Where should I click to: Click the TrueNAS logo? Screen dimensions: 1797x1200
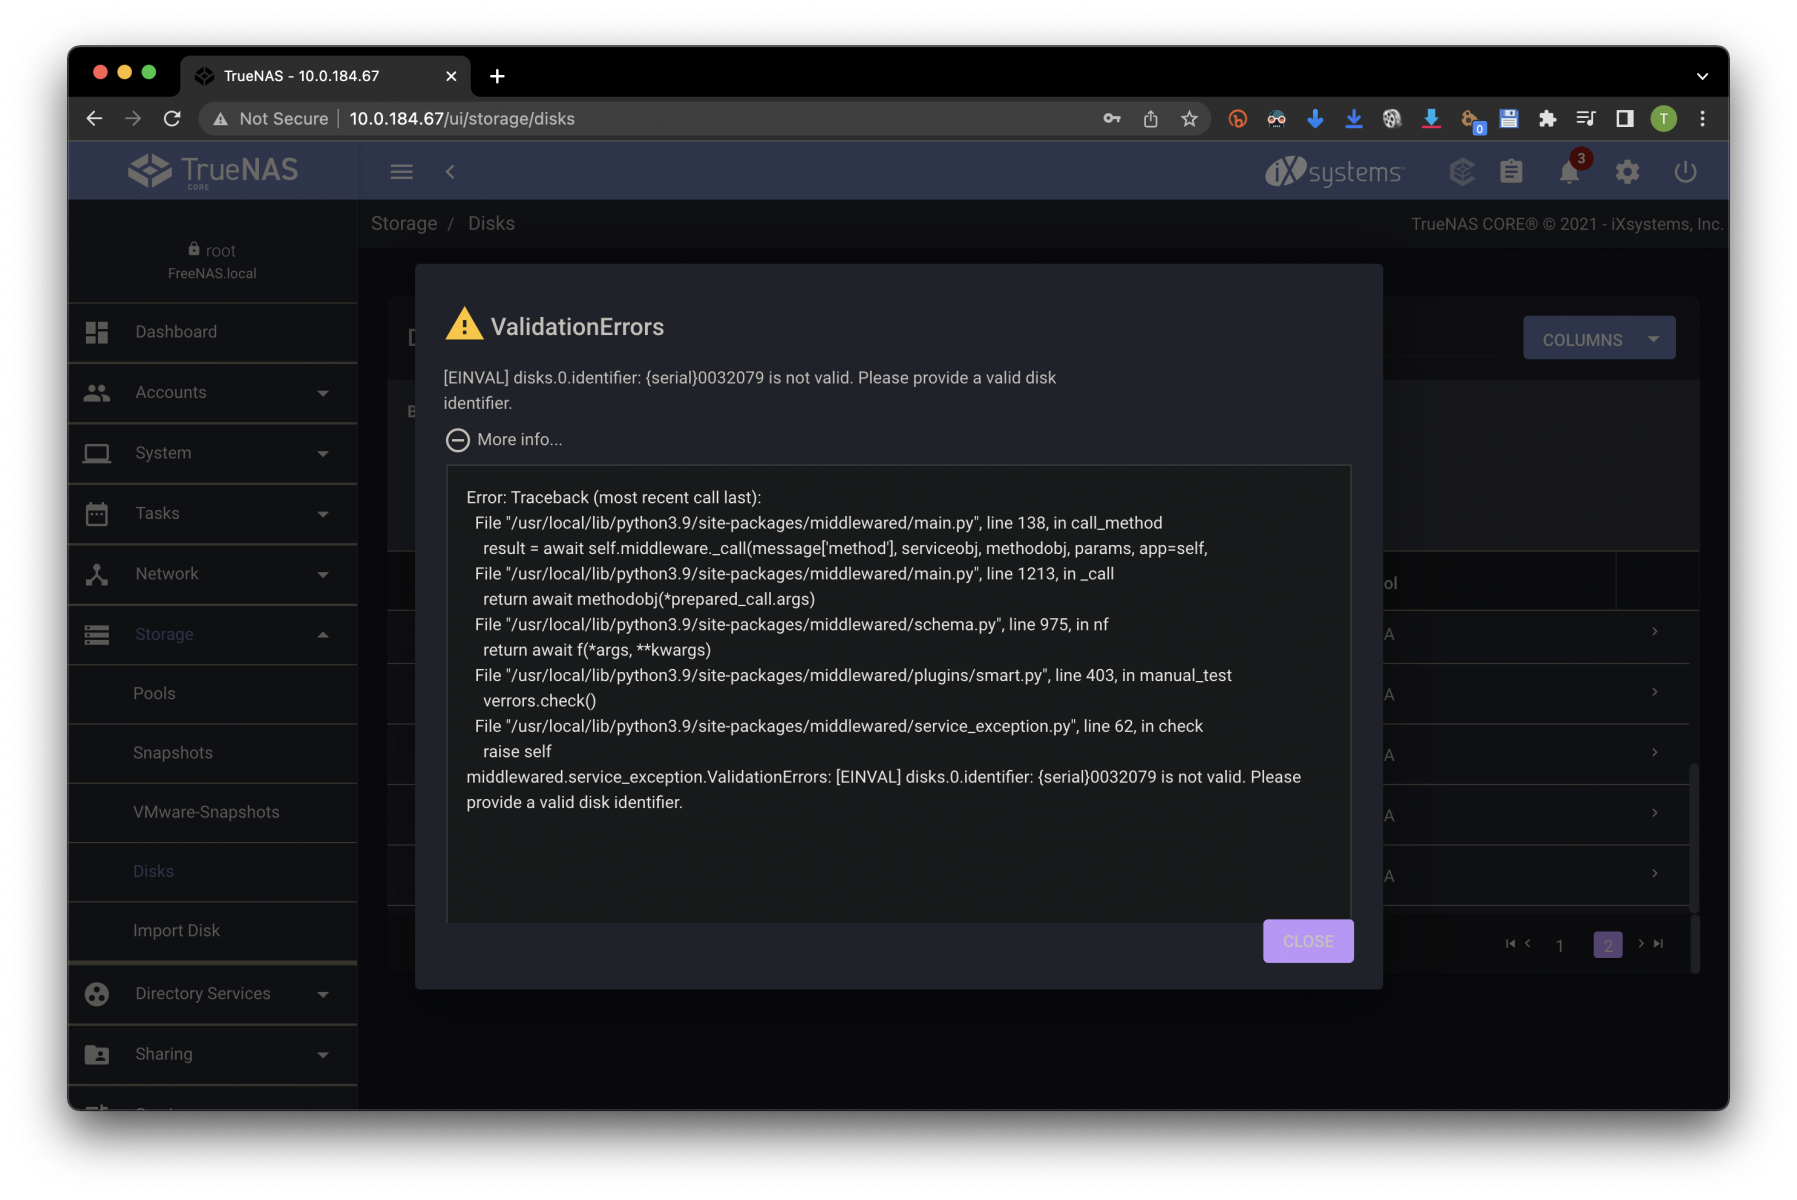pyautogui.click(x=213, y=171)
